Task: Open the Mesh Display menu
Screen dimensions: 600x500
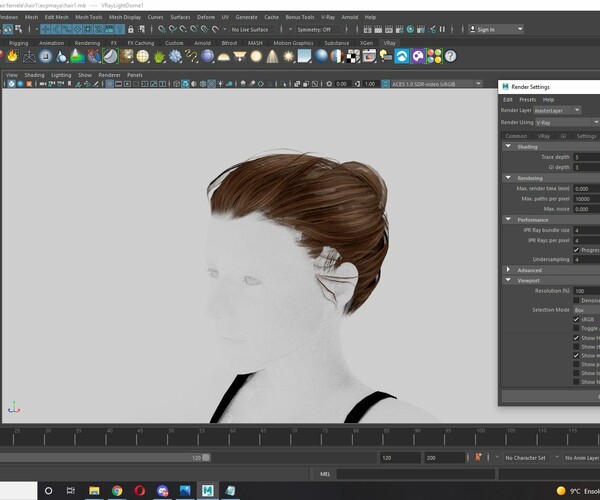Action: tap(125, 17)
